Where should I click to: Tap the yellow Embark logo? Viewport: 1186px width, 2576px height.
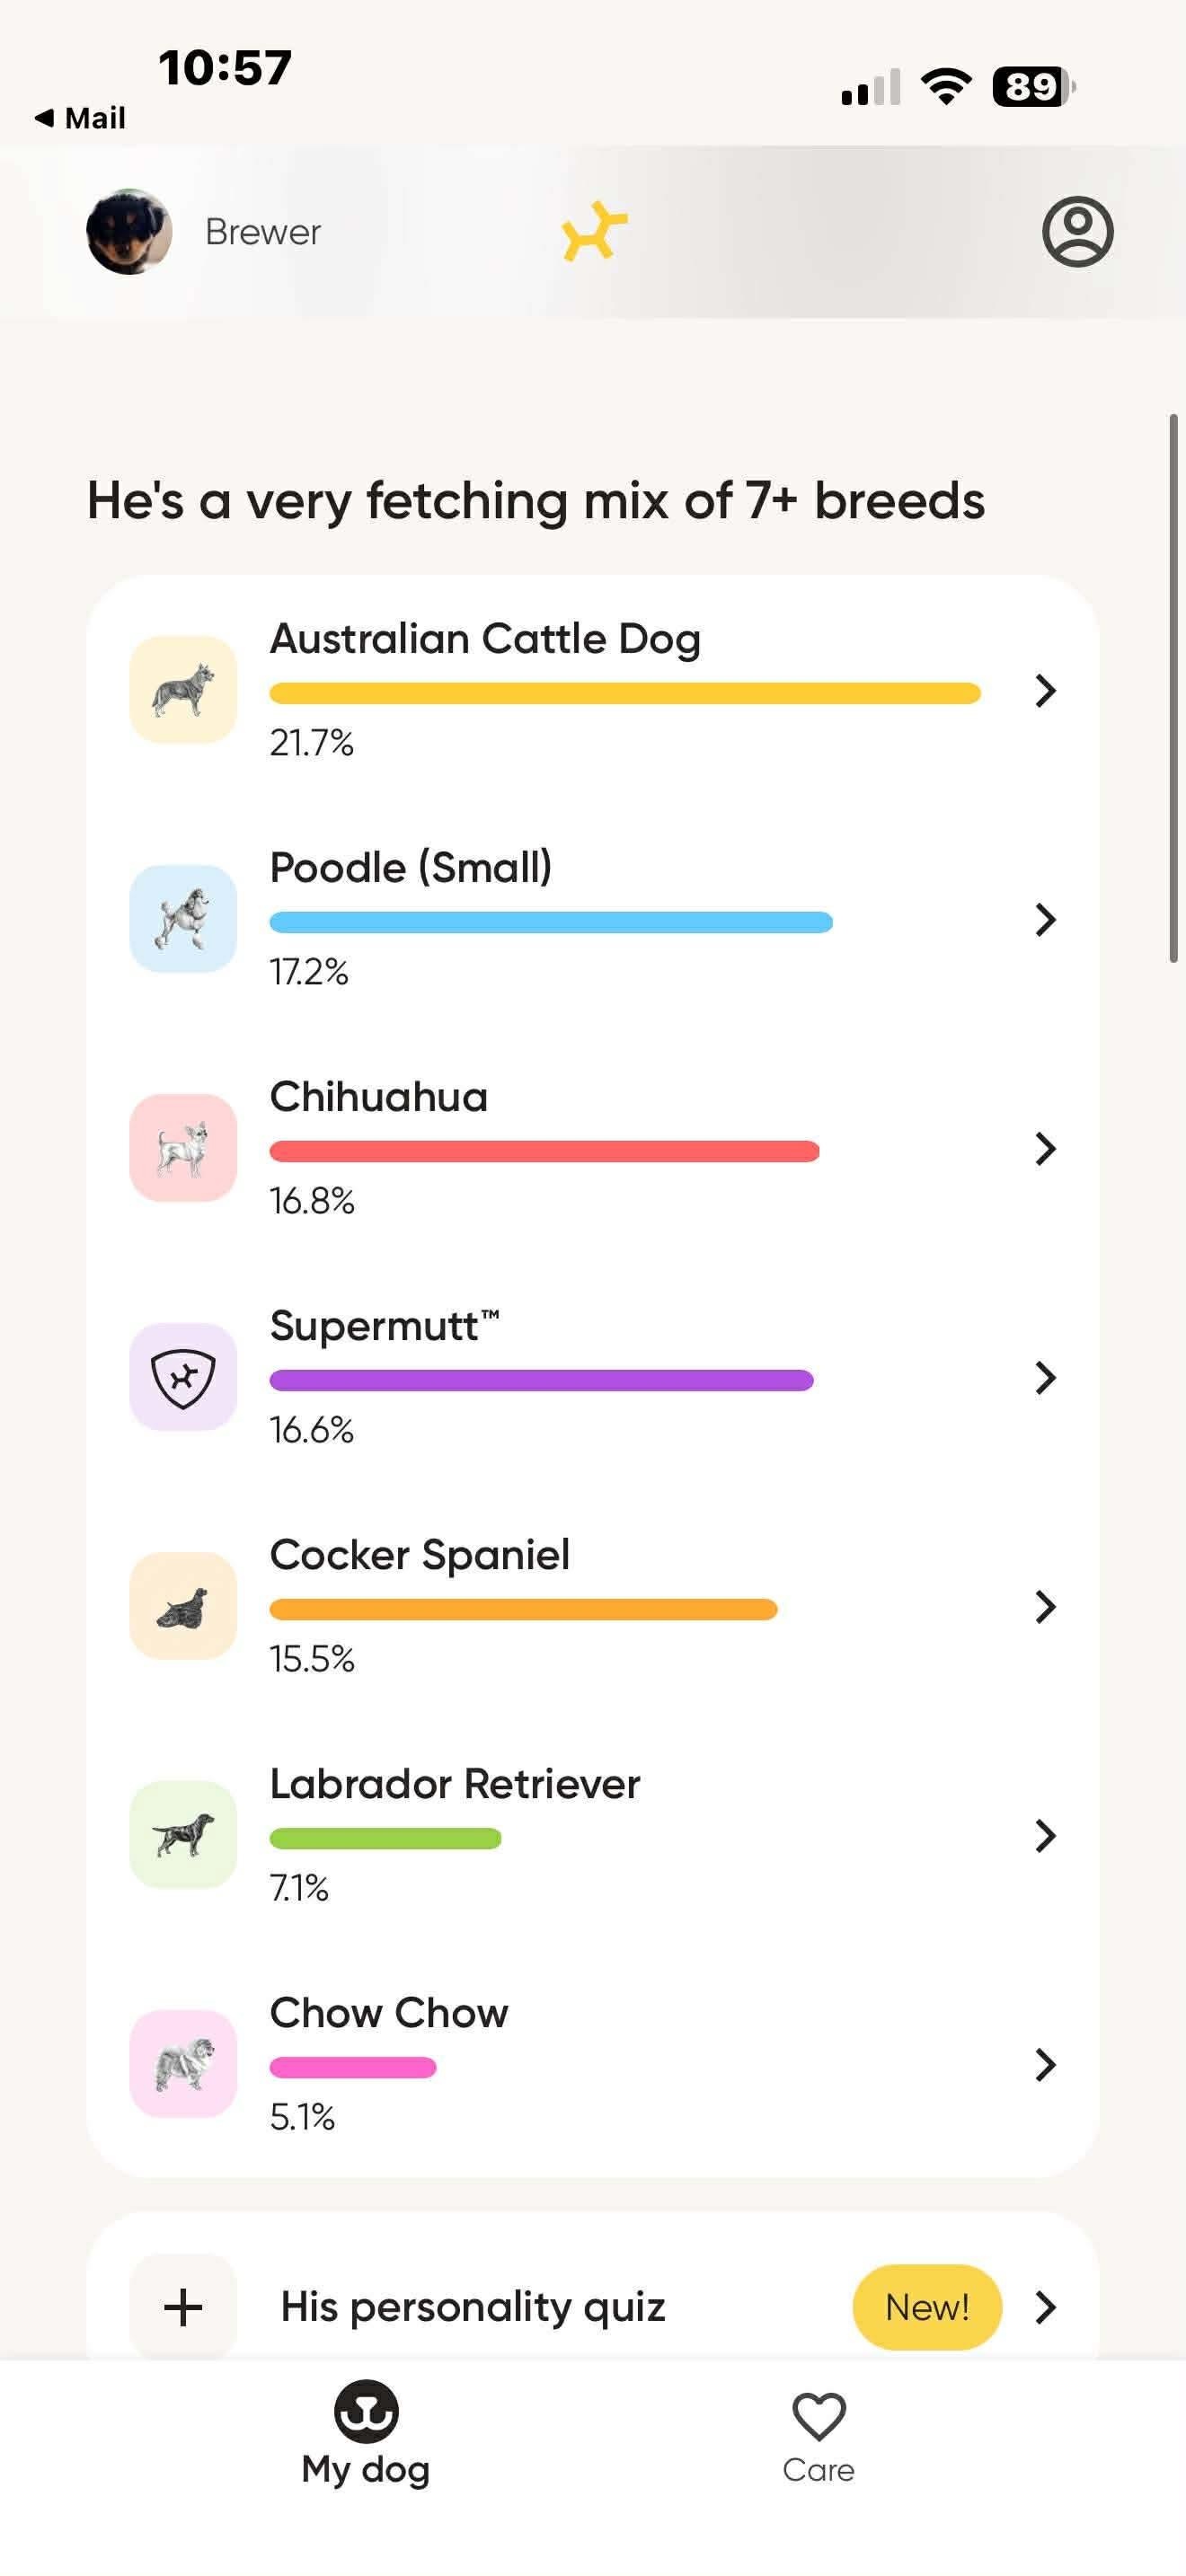point(594,231)
